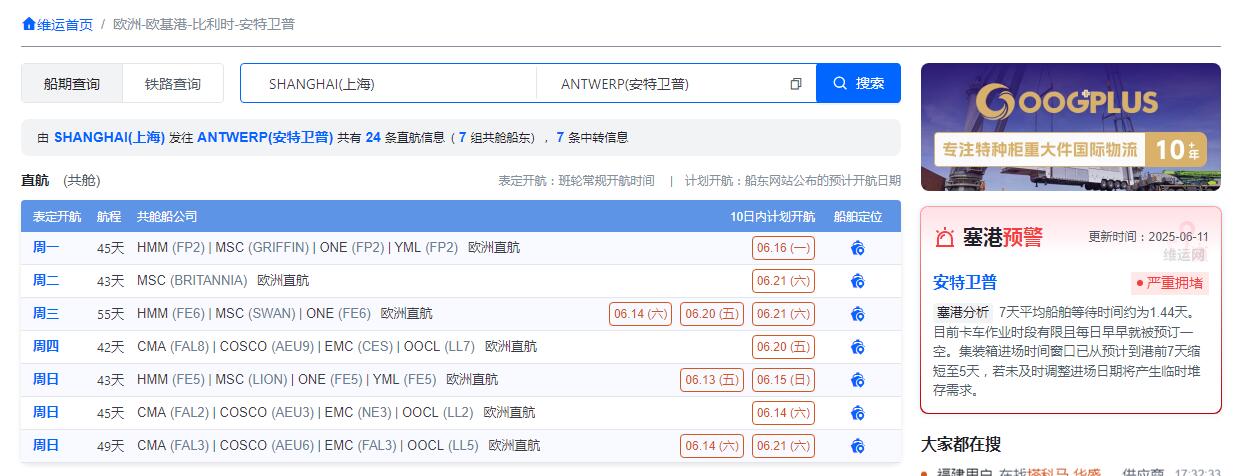Click 周日 in the HMM (FE5) row
Image resolution: width=1237 pixels, height=476 pixels.
click(46, 380)
